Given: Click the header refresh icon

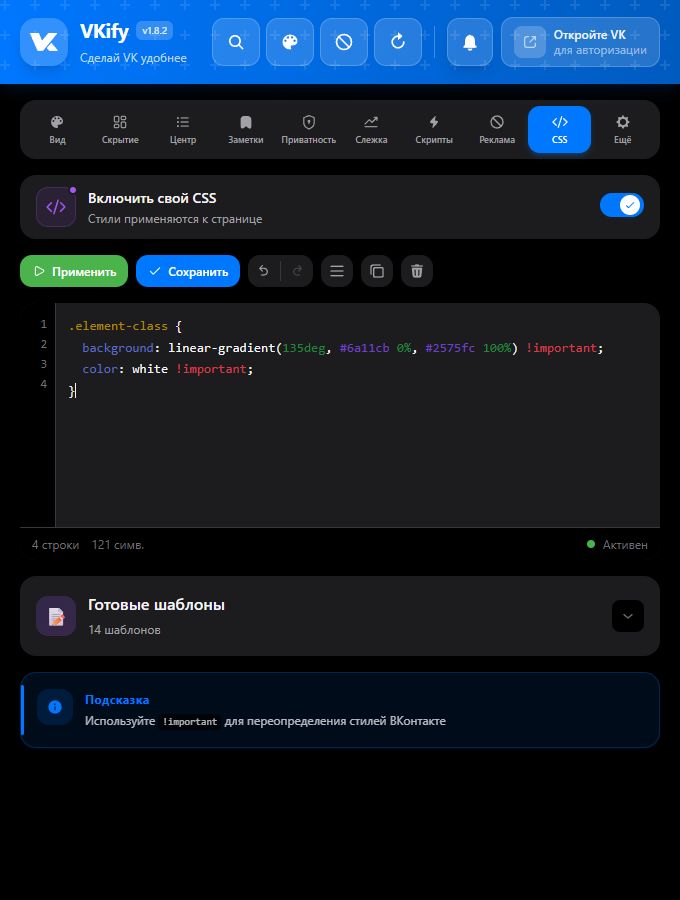Looking at the screenshot, I should 398,42.
